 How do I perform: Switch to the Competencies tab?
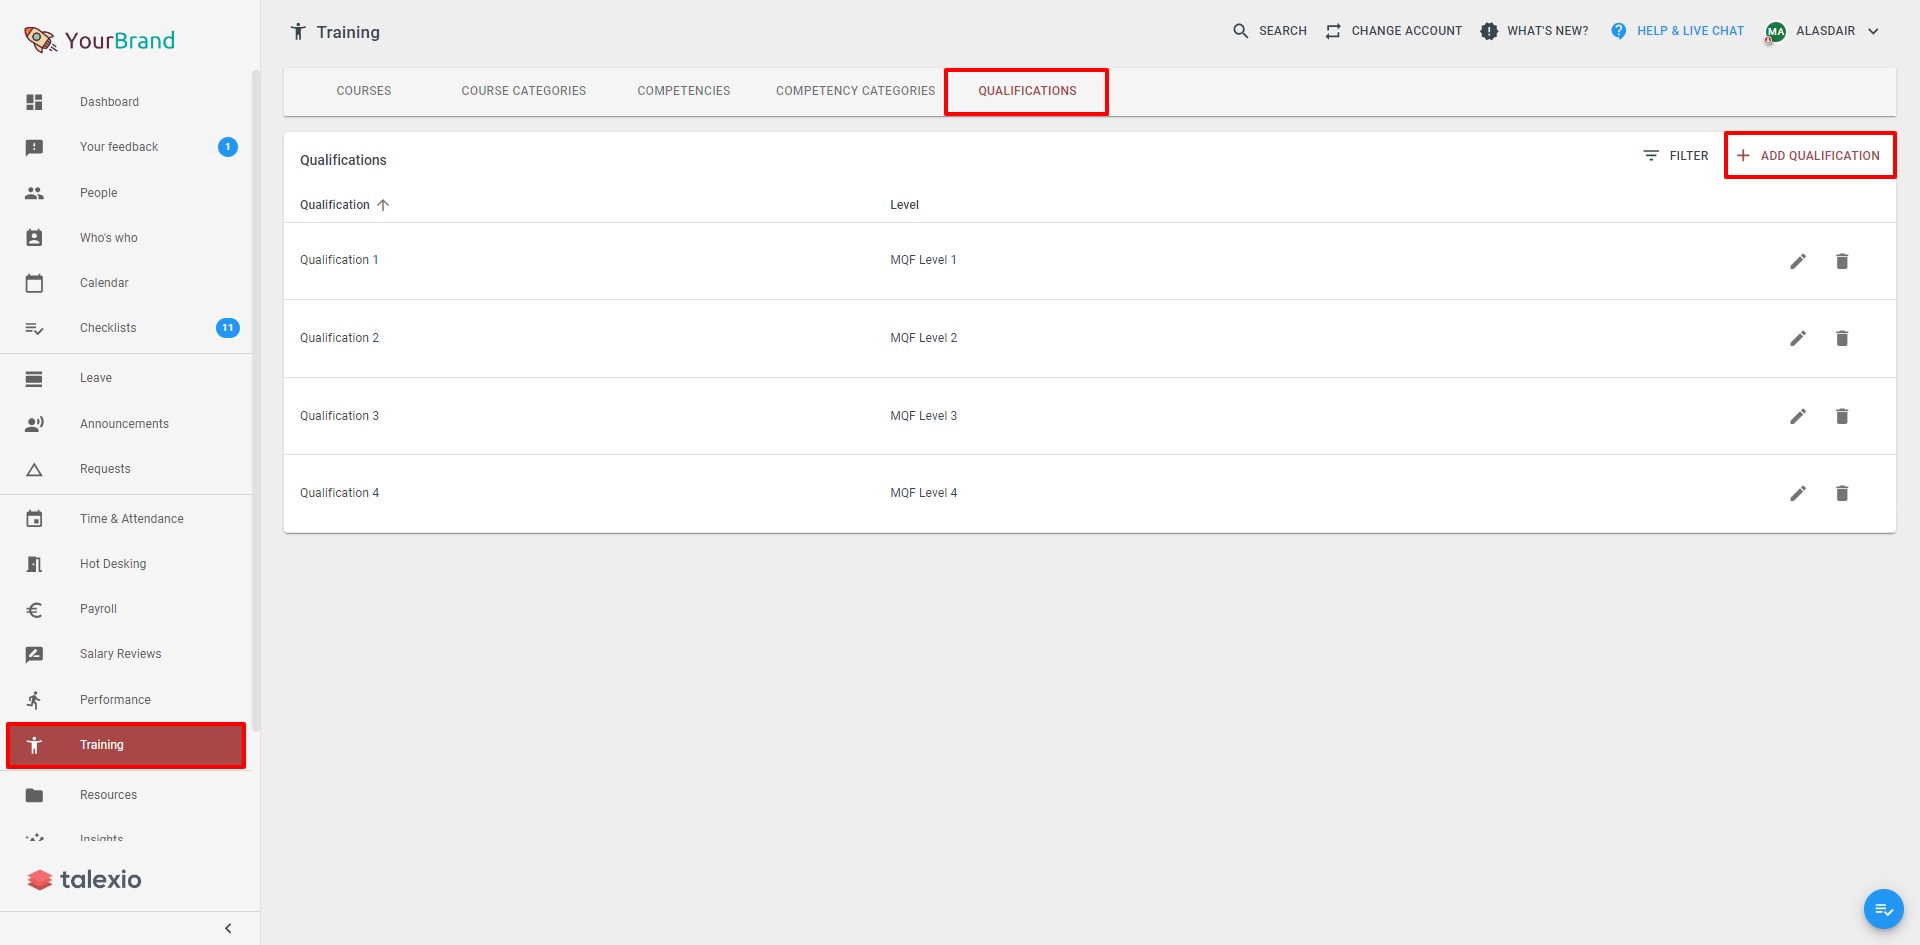point(684,91)
